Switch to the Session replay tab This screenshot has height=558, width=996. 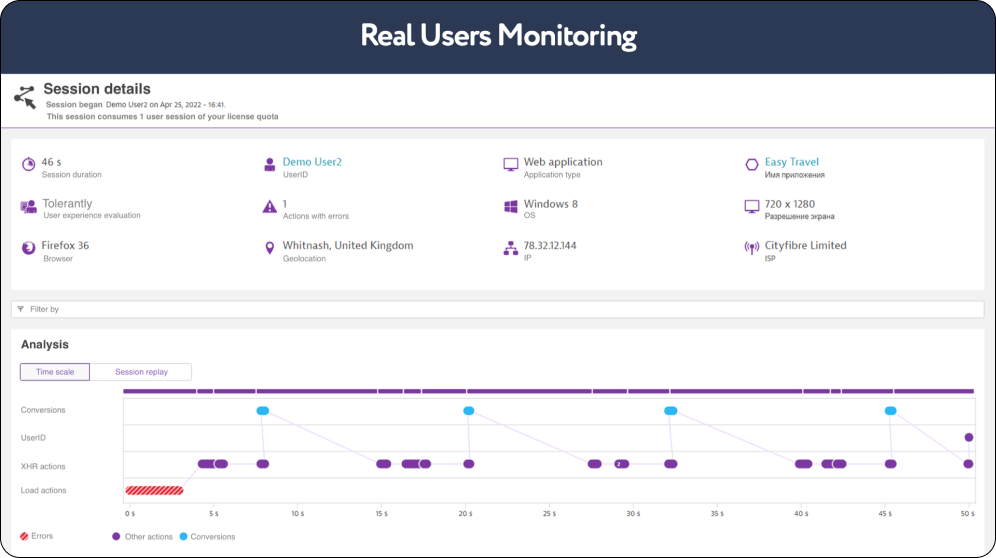pos(141,372)
